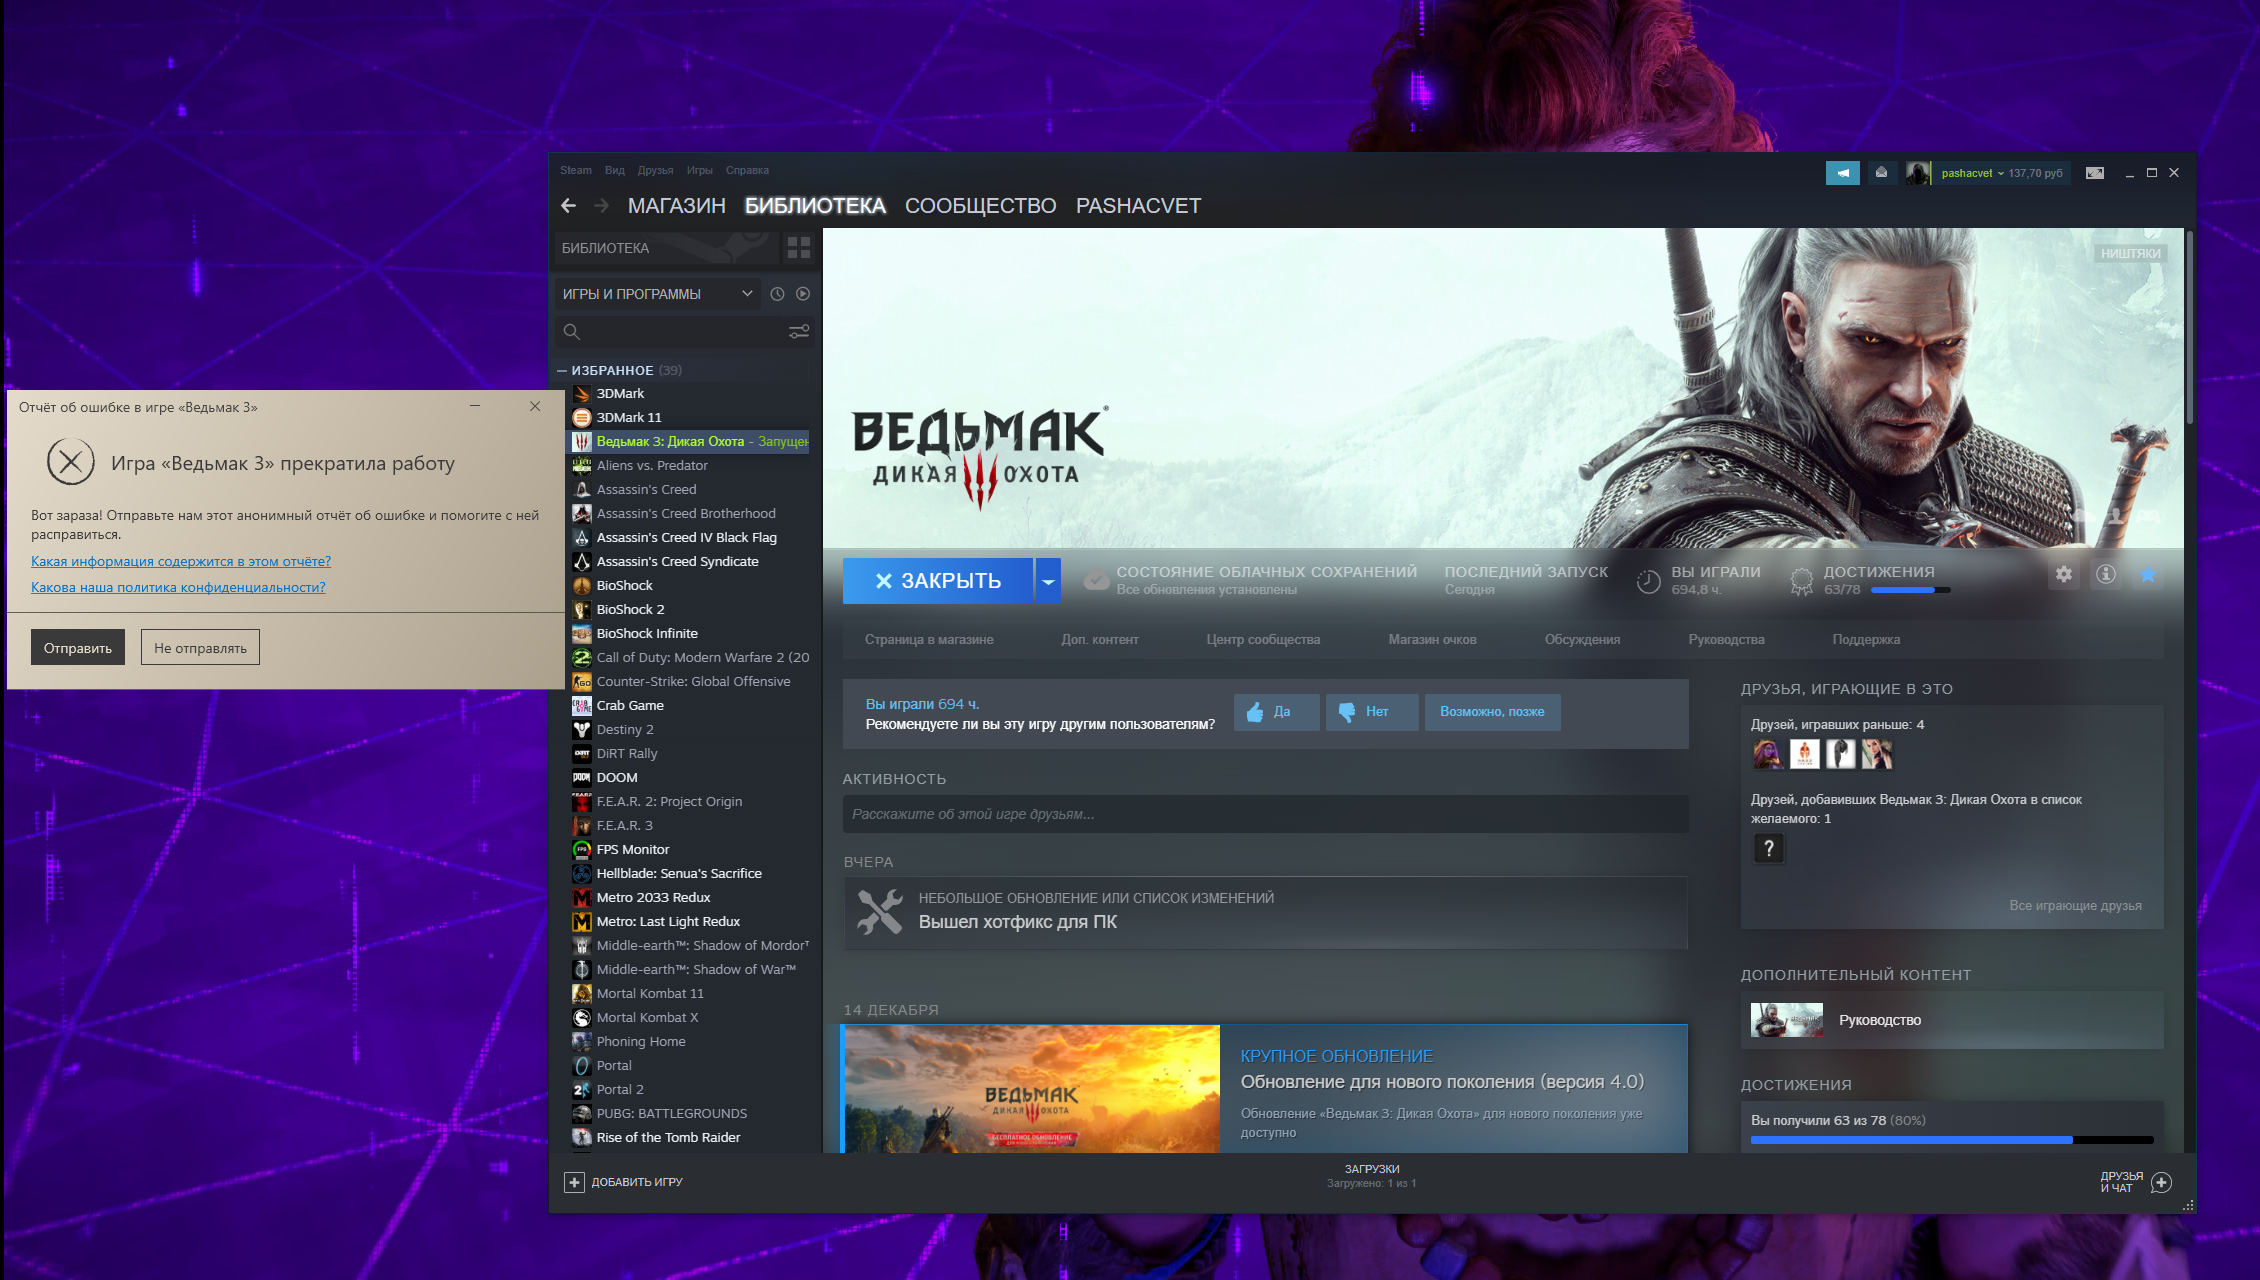This screenshot has height=1280, width=2260.
Task: Click ЗАКРЫТЬ button to stop game
Action: pos(938,581)
